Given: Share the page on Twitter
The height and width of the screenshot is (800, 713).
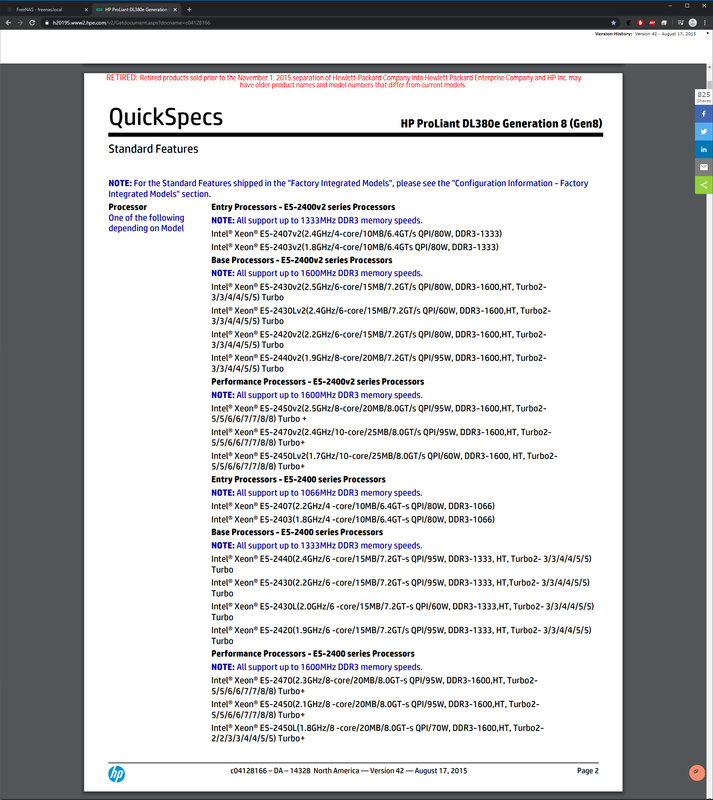Looking at the screenshot, I should tap(704, 132).
